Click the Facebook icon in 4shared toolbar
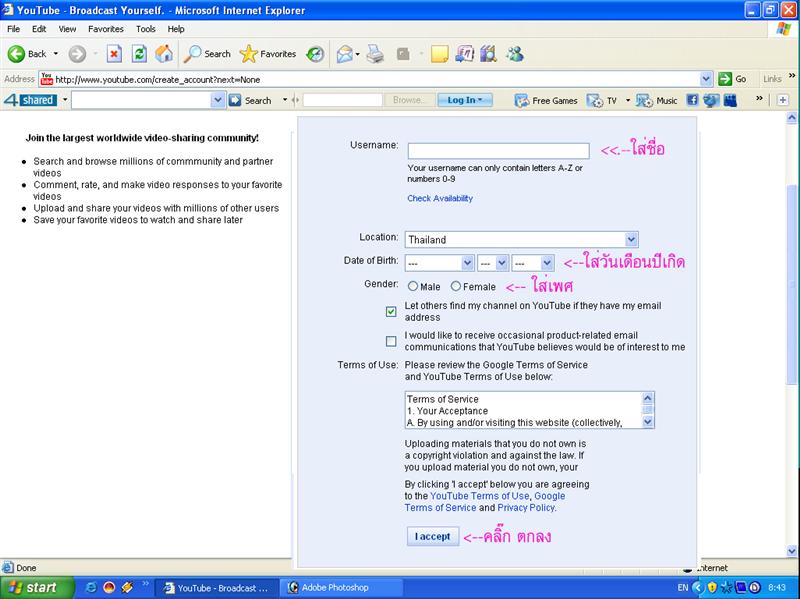 692,100
